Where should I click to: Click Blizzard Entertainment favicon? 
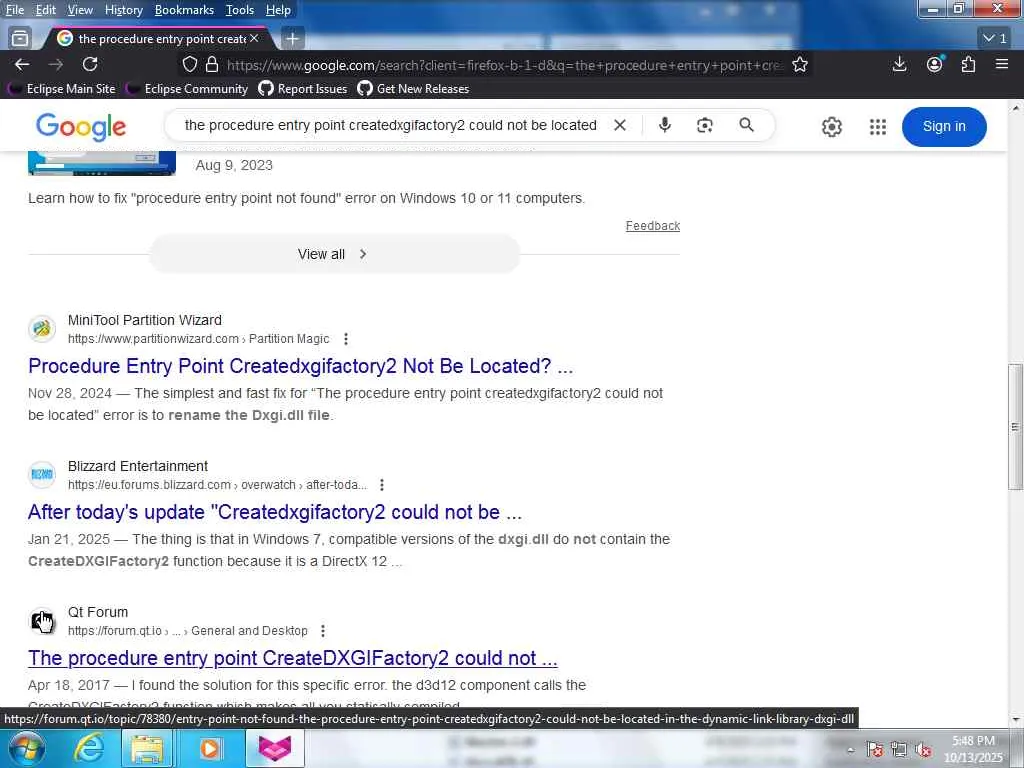42,475
